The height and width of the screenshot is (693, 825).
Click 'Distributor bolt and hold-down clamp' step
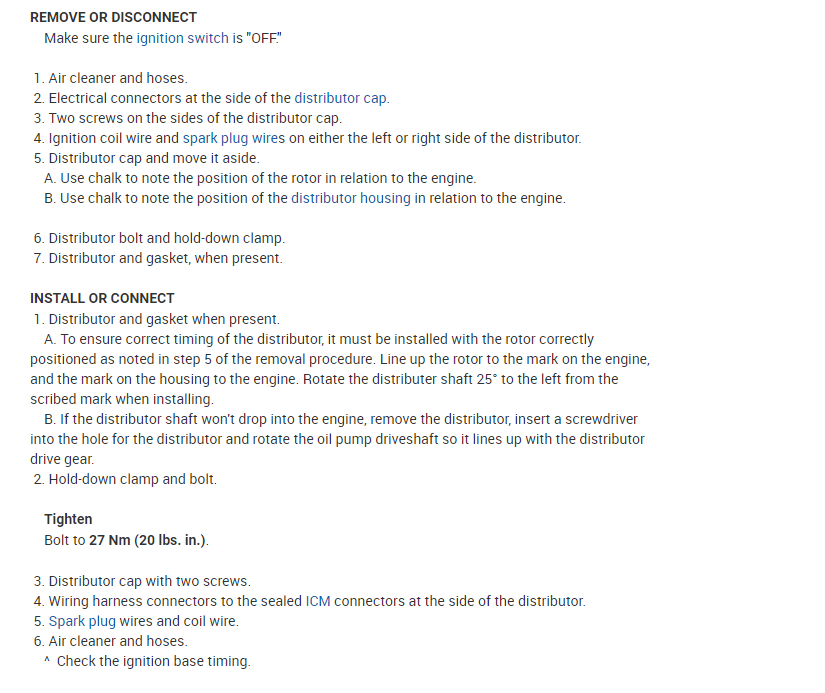pos(166,238)
